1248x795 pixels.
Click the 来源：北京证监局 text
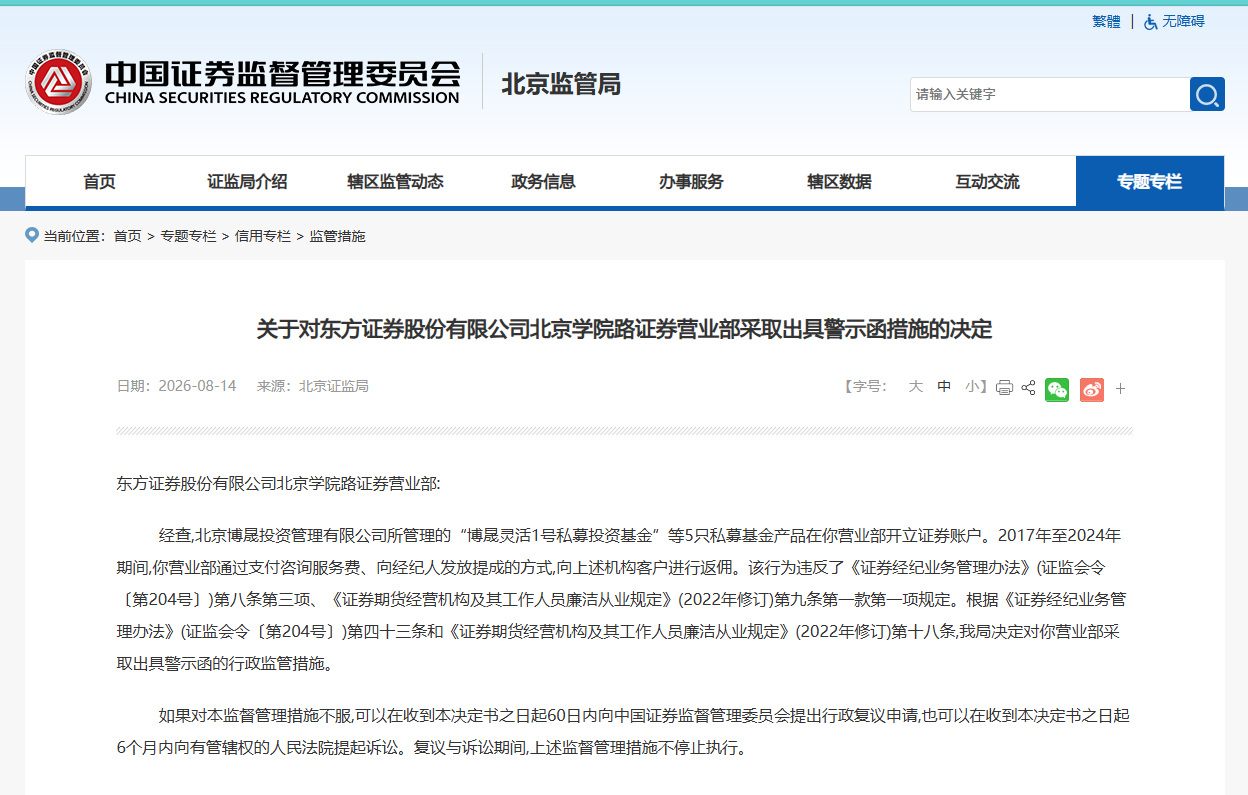click(x=313, y=386)
